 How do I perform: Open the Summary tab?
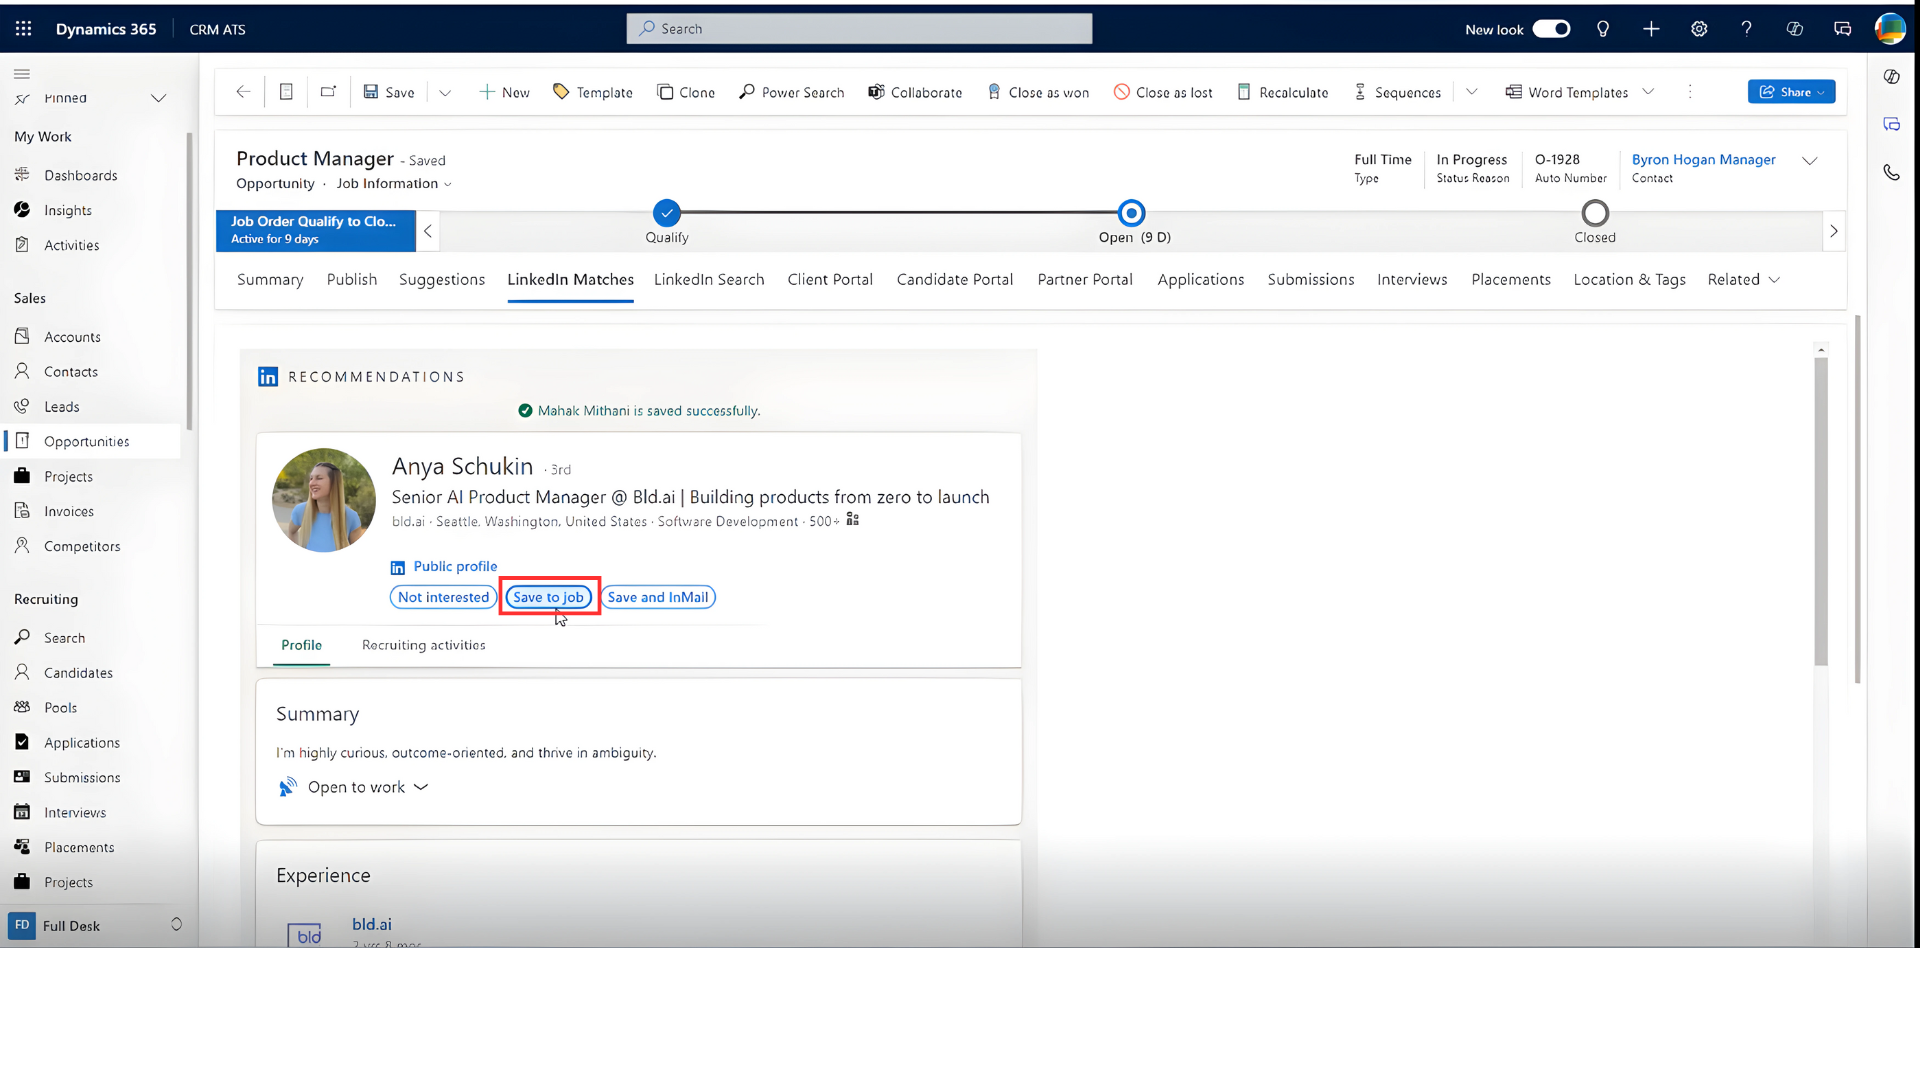[270, 280]
